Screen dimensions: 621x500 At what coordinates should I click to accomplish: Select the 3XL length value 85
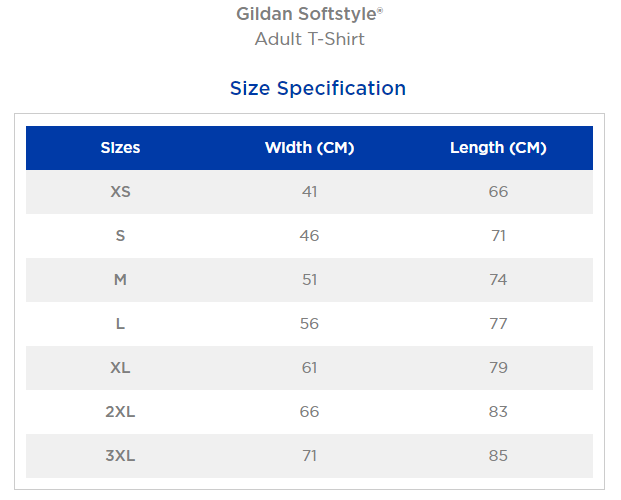coord(498,456)
